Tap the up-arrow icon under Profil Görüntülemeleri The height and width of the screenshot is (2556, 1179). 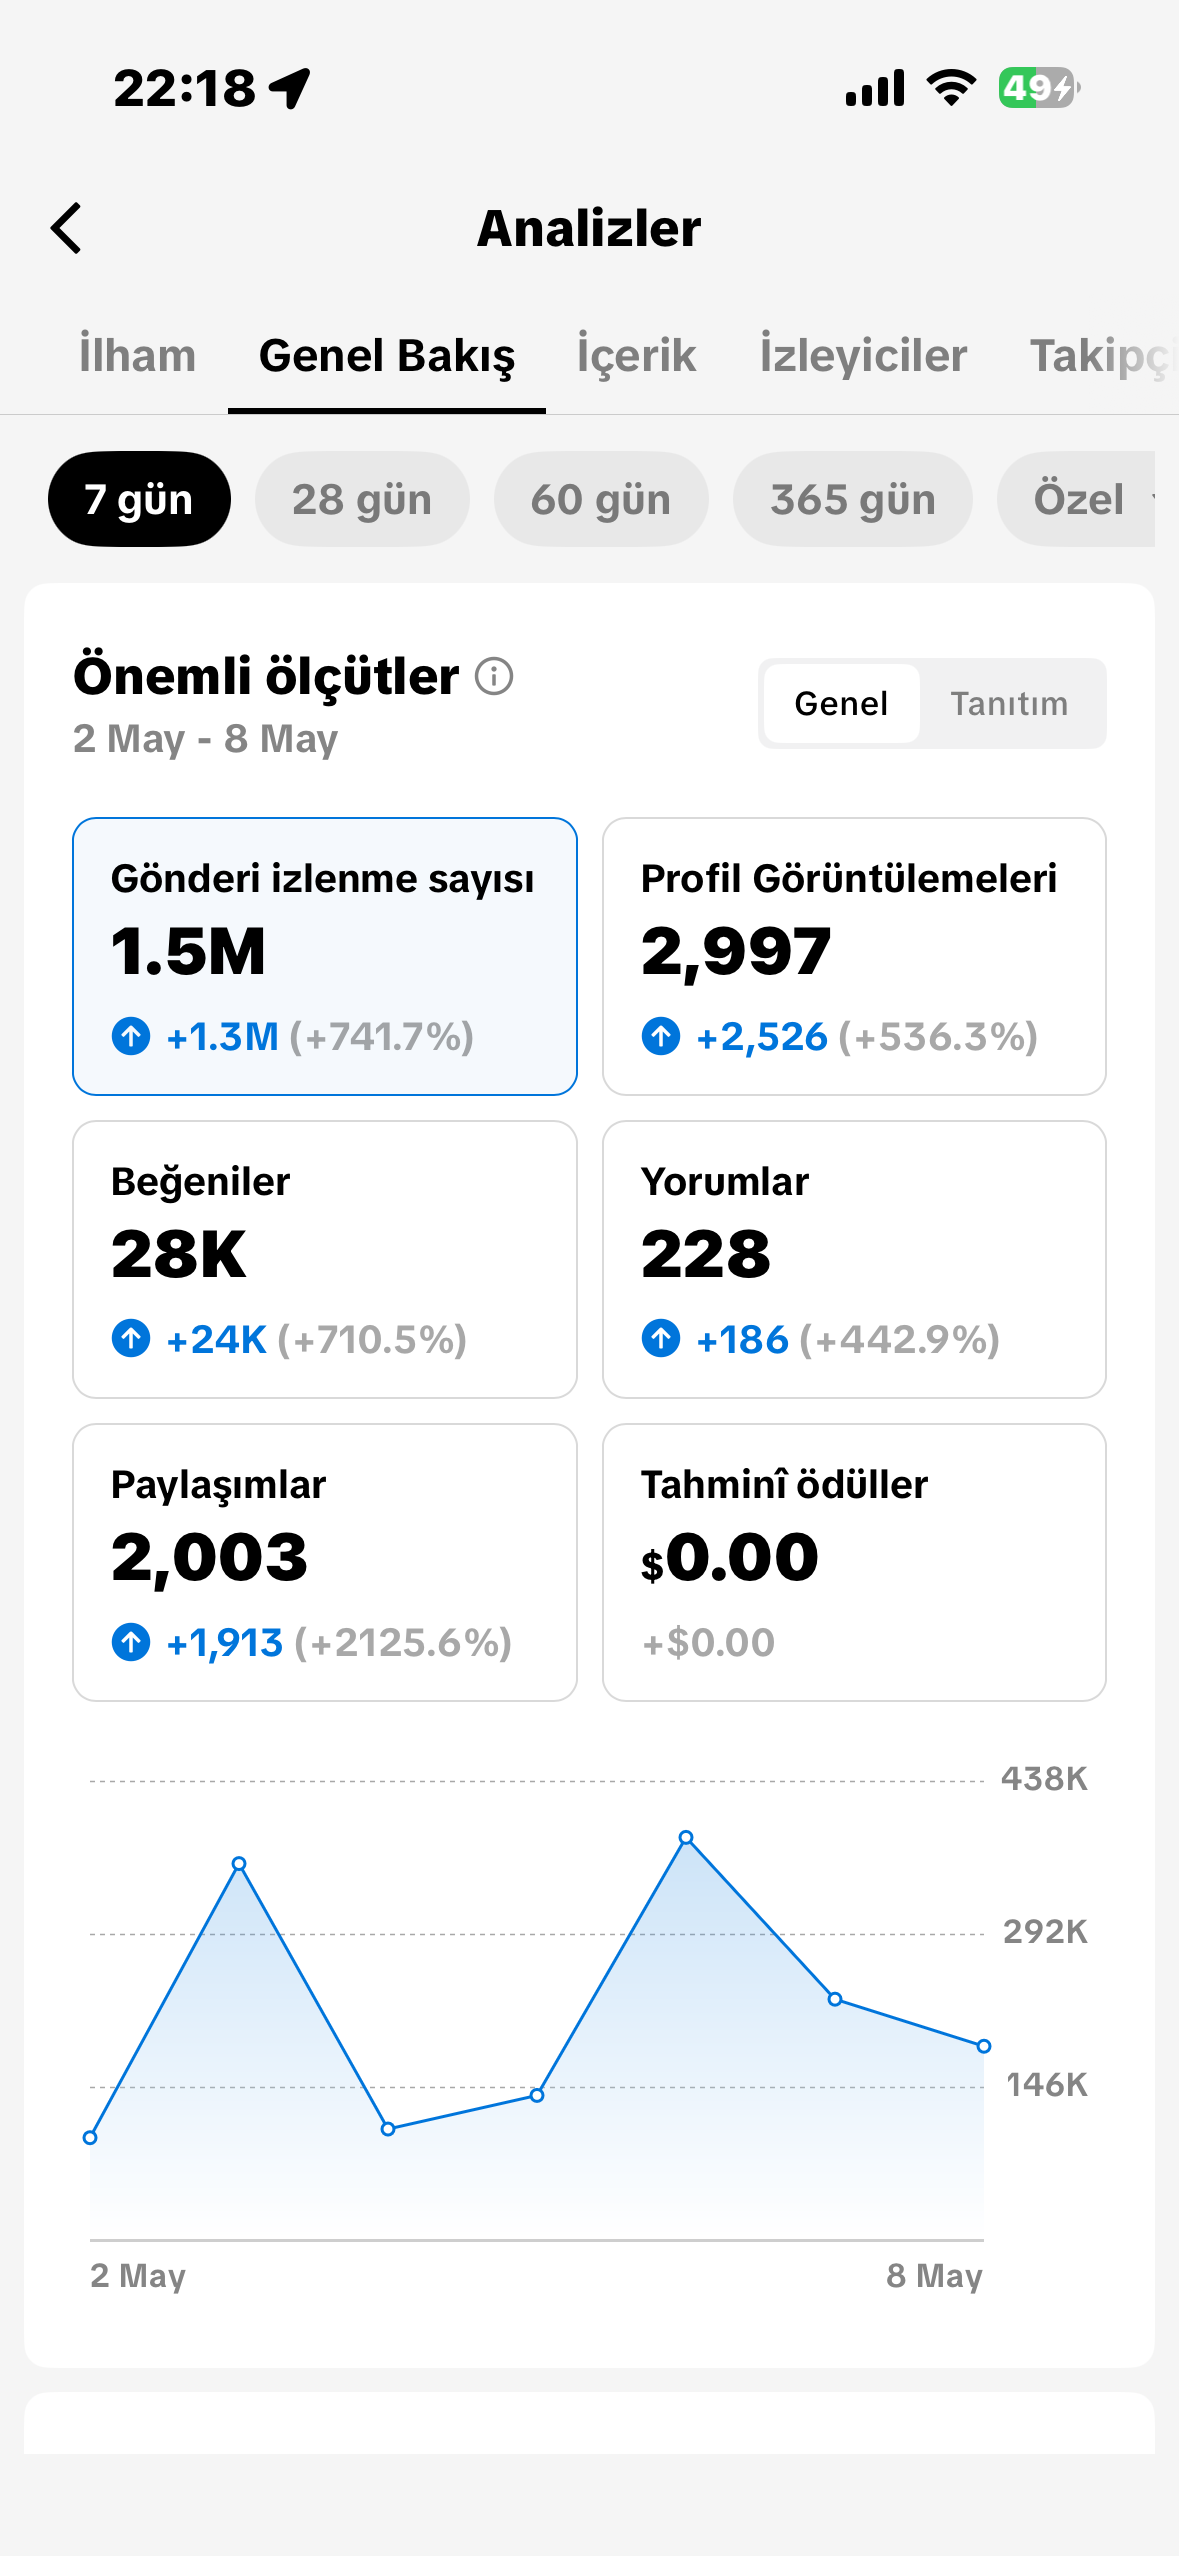point(661,1035)
